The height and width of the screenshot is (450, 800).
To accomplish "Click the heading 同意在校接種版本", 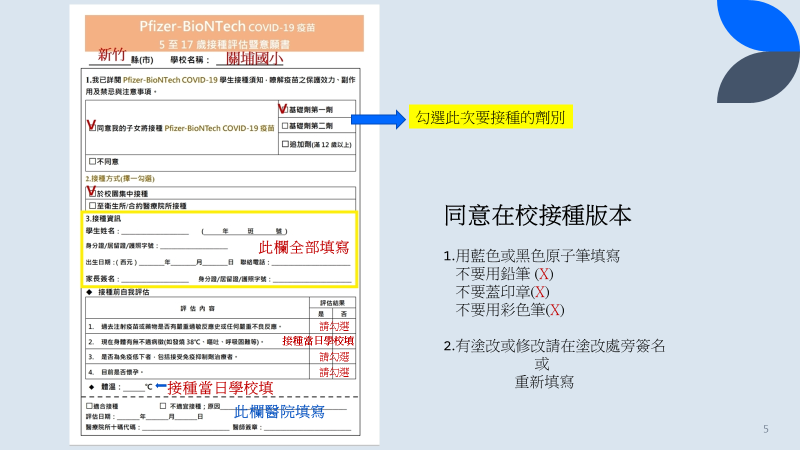I will pyautogui.click(x=537, y=215).
